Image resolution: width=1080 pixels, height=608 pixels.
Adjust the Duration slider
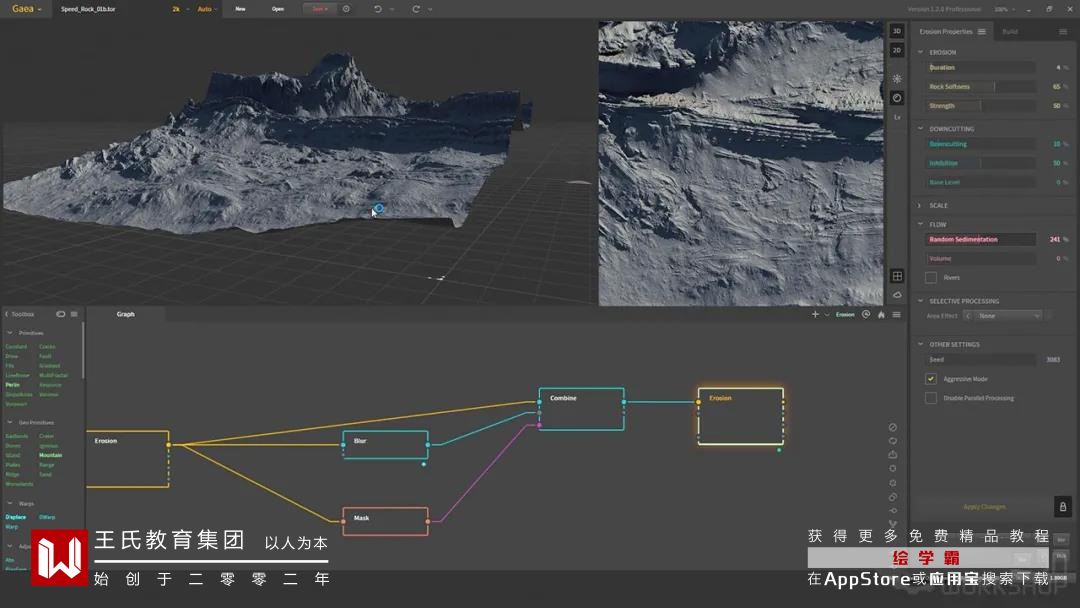(979, 67)
